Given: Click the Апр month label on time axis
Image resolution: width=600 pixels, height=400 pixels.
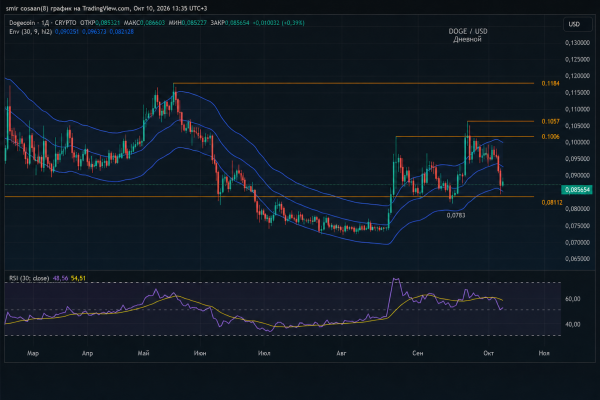Looking at the screenshot, I should [x=88, y=353].
